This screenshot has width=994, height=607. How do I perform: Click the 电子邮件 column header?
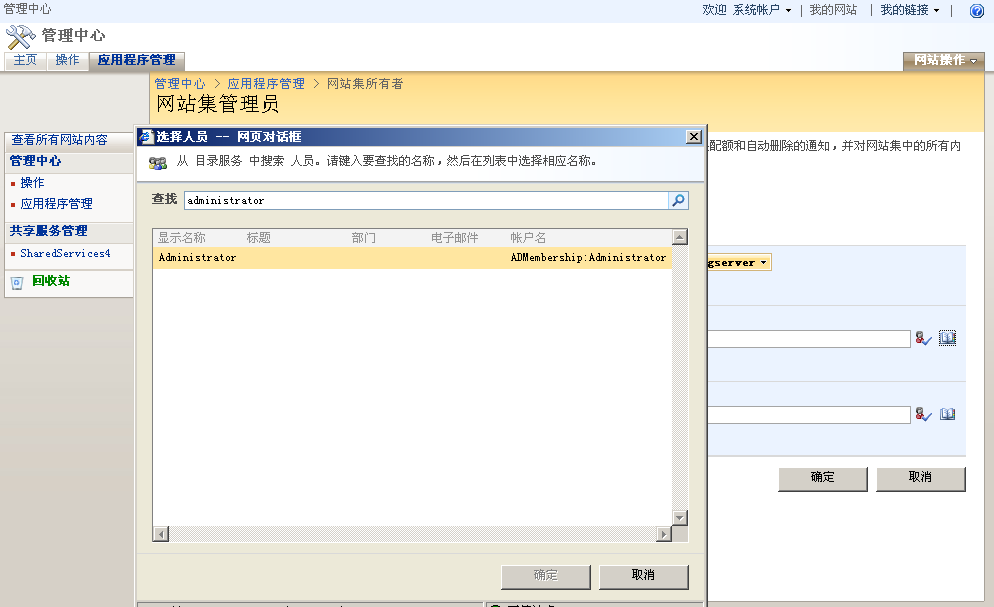pos(455,238)
